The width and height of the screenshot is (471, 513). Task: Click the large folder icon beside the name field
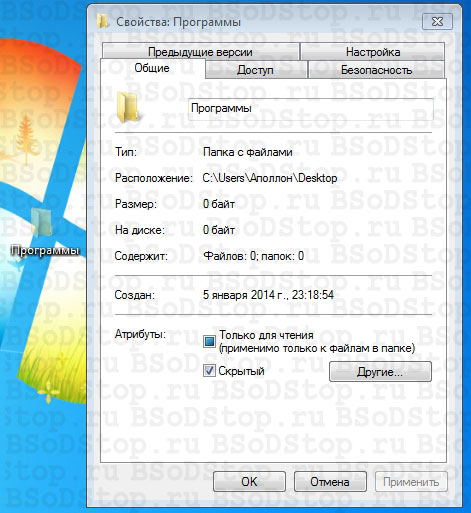coord(128,107)
